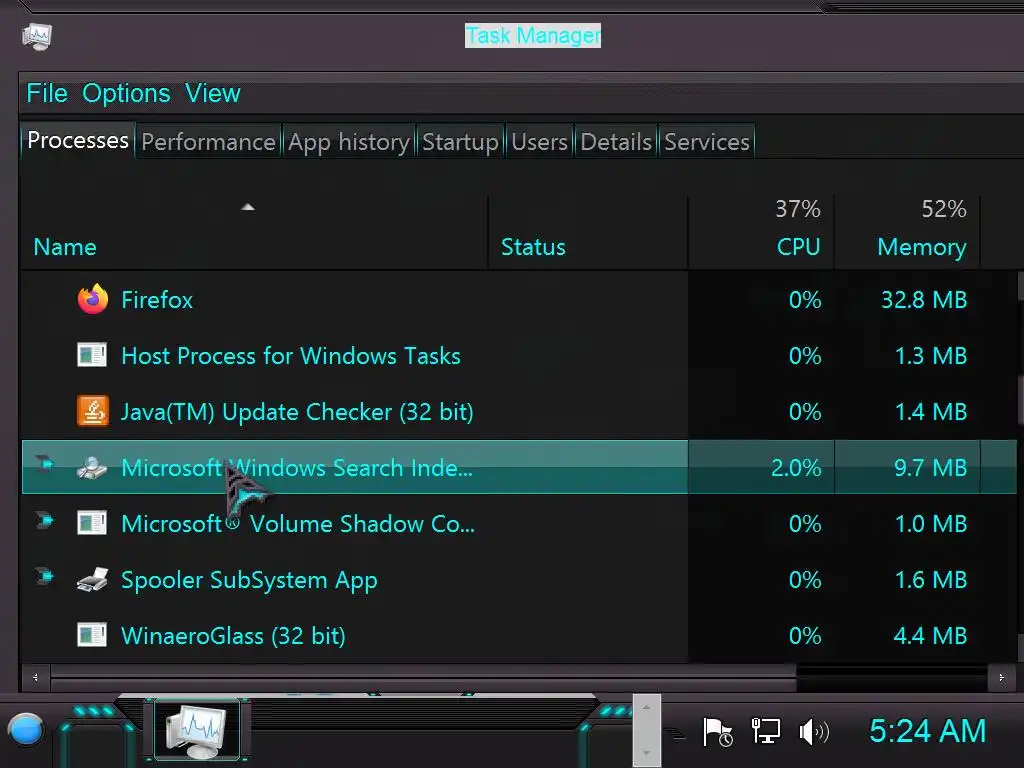Expand the Microsoft Volume Shadow Copy row
Image resolution: width=1024 pixels, height=768 pixels.
point(44,520)
